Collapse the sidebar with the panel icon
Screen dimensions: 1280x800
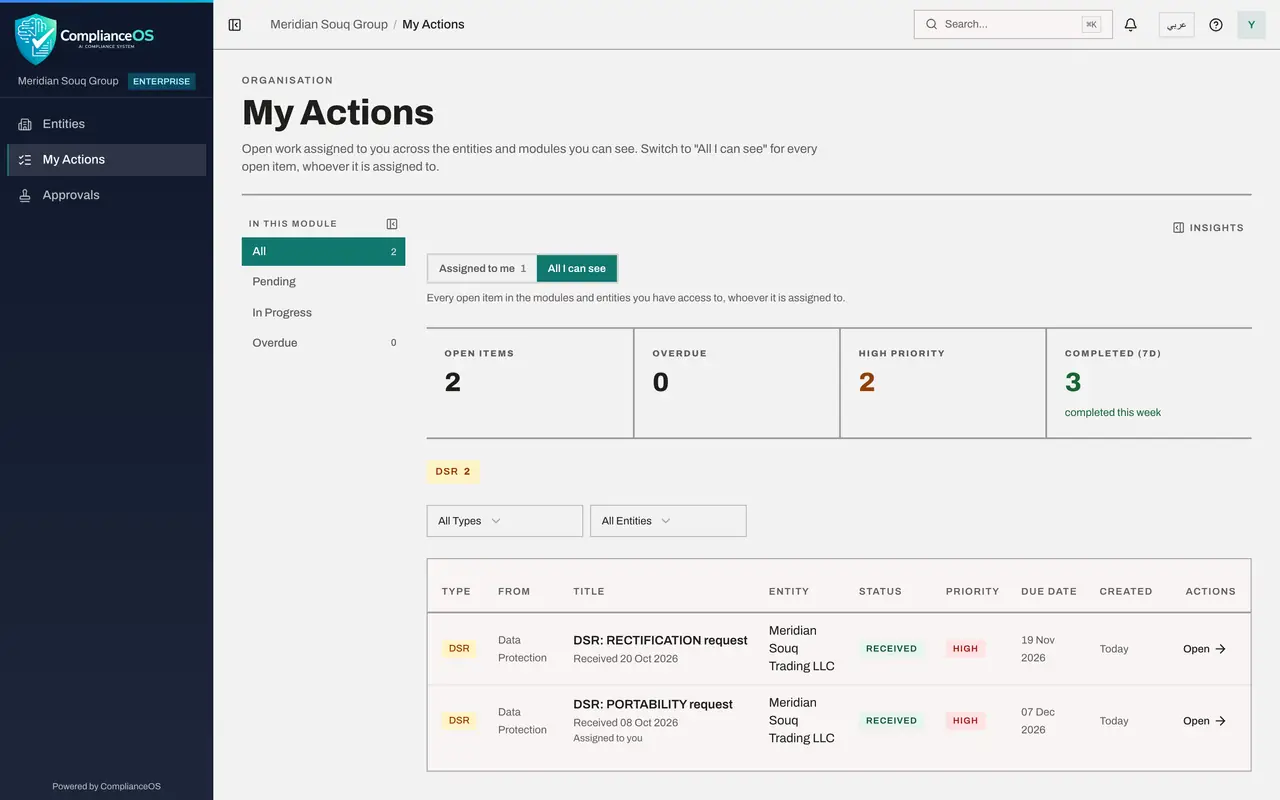click(235, 24)
